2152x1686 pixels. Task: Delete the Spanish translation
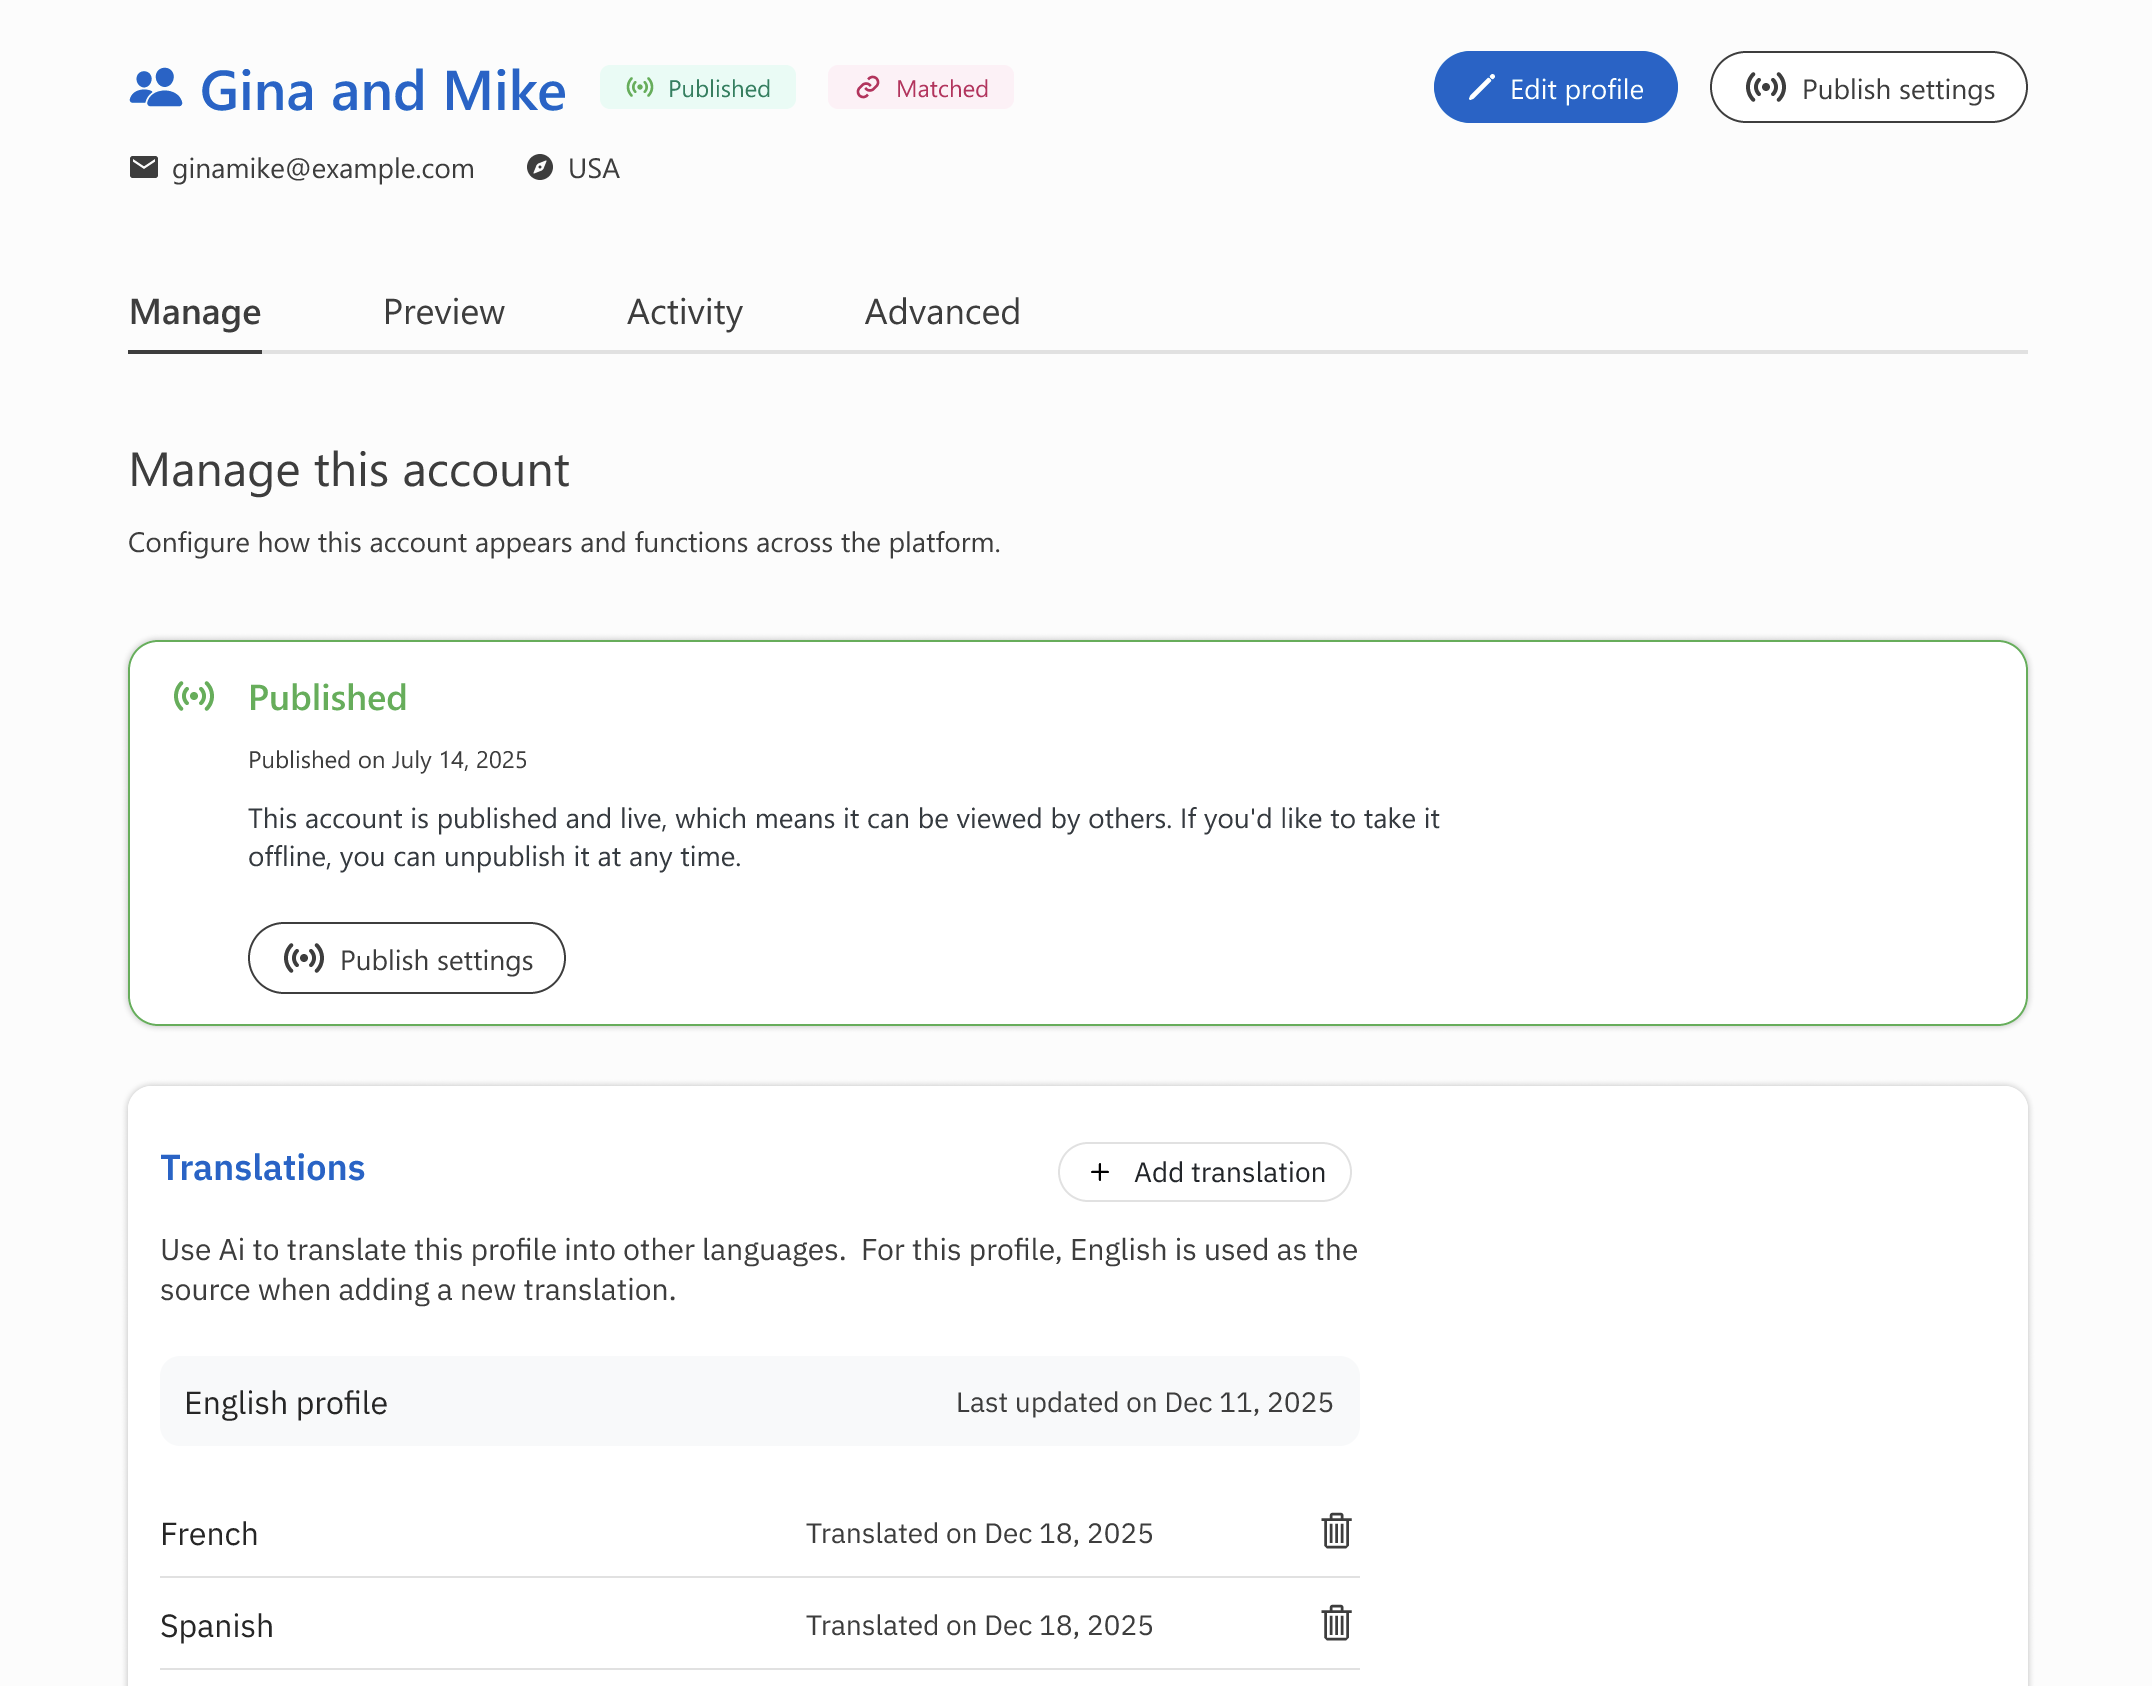point(1336,1623)
